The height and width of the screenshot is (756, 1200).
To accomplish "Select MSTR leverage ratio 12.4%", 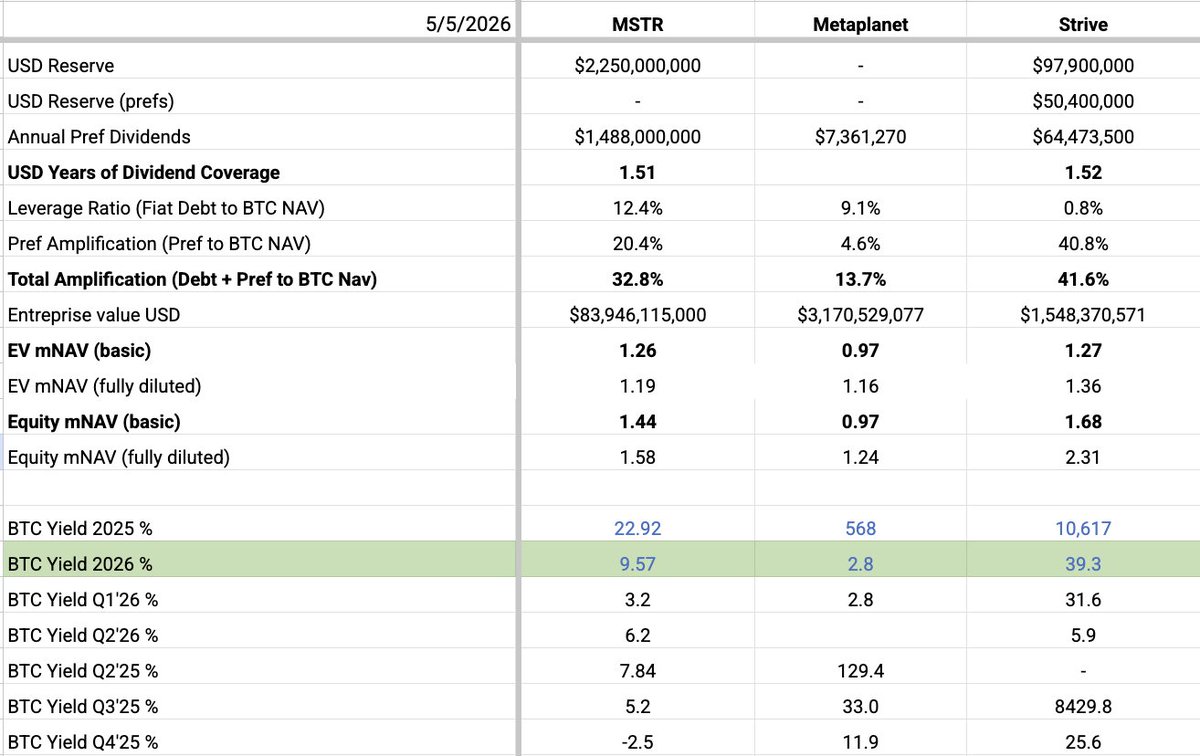I will click(x=638, y=208).
